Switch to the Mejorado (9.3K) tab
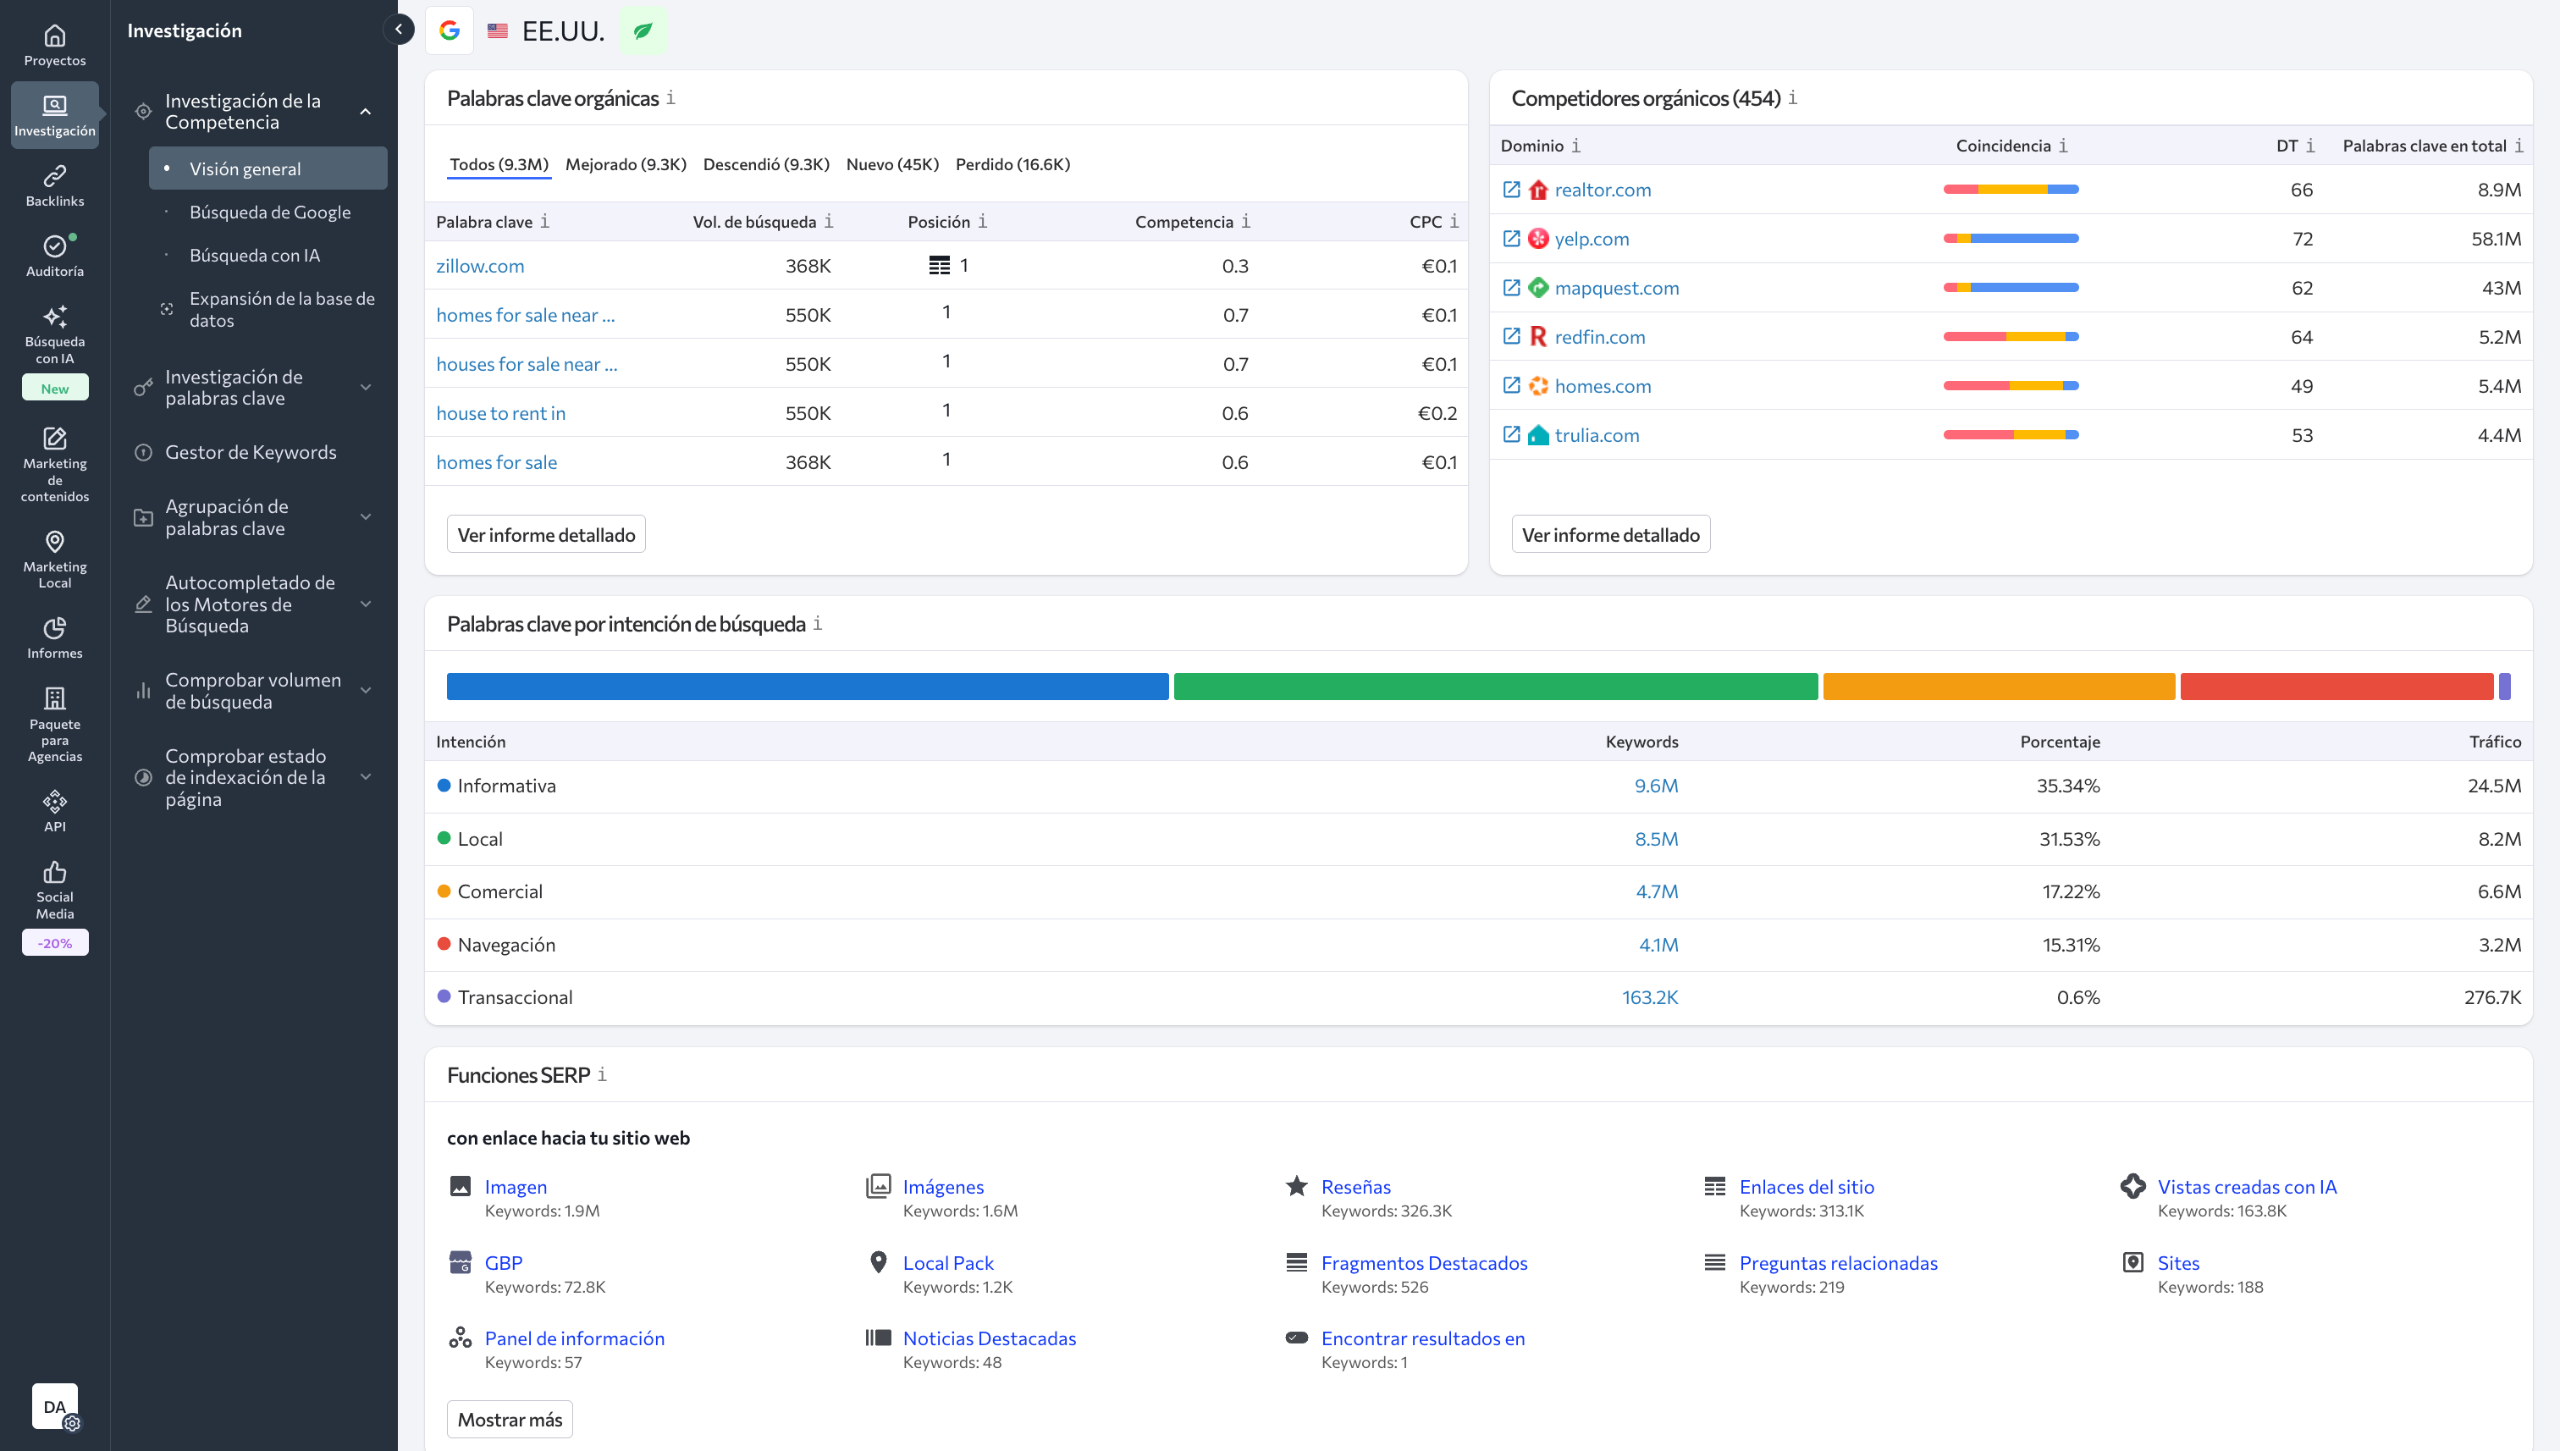This screenshot has height=1451, width=2560. pos(625,164)
